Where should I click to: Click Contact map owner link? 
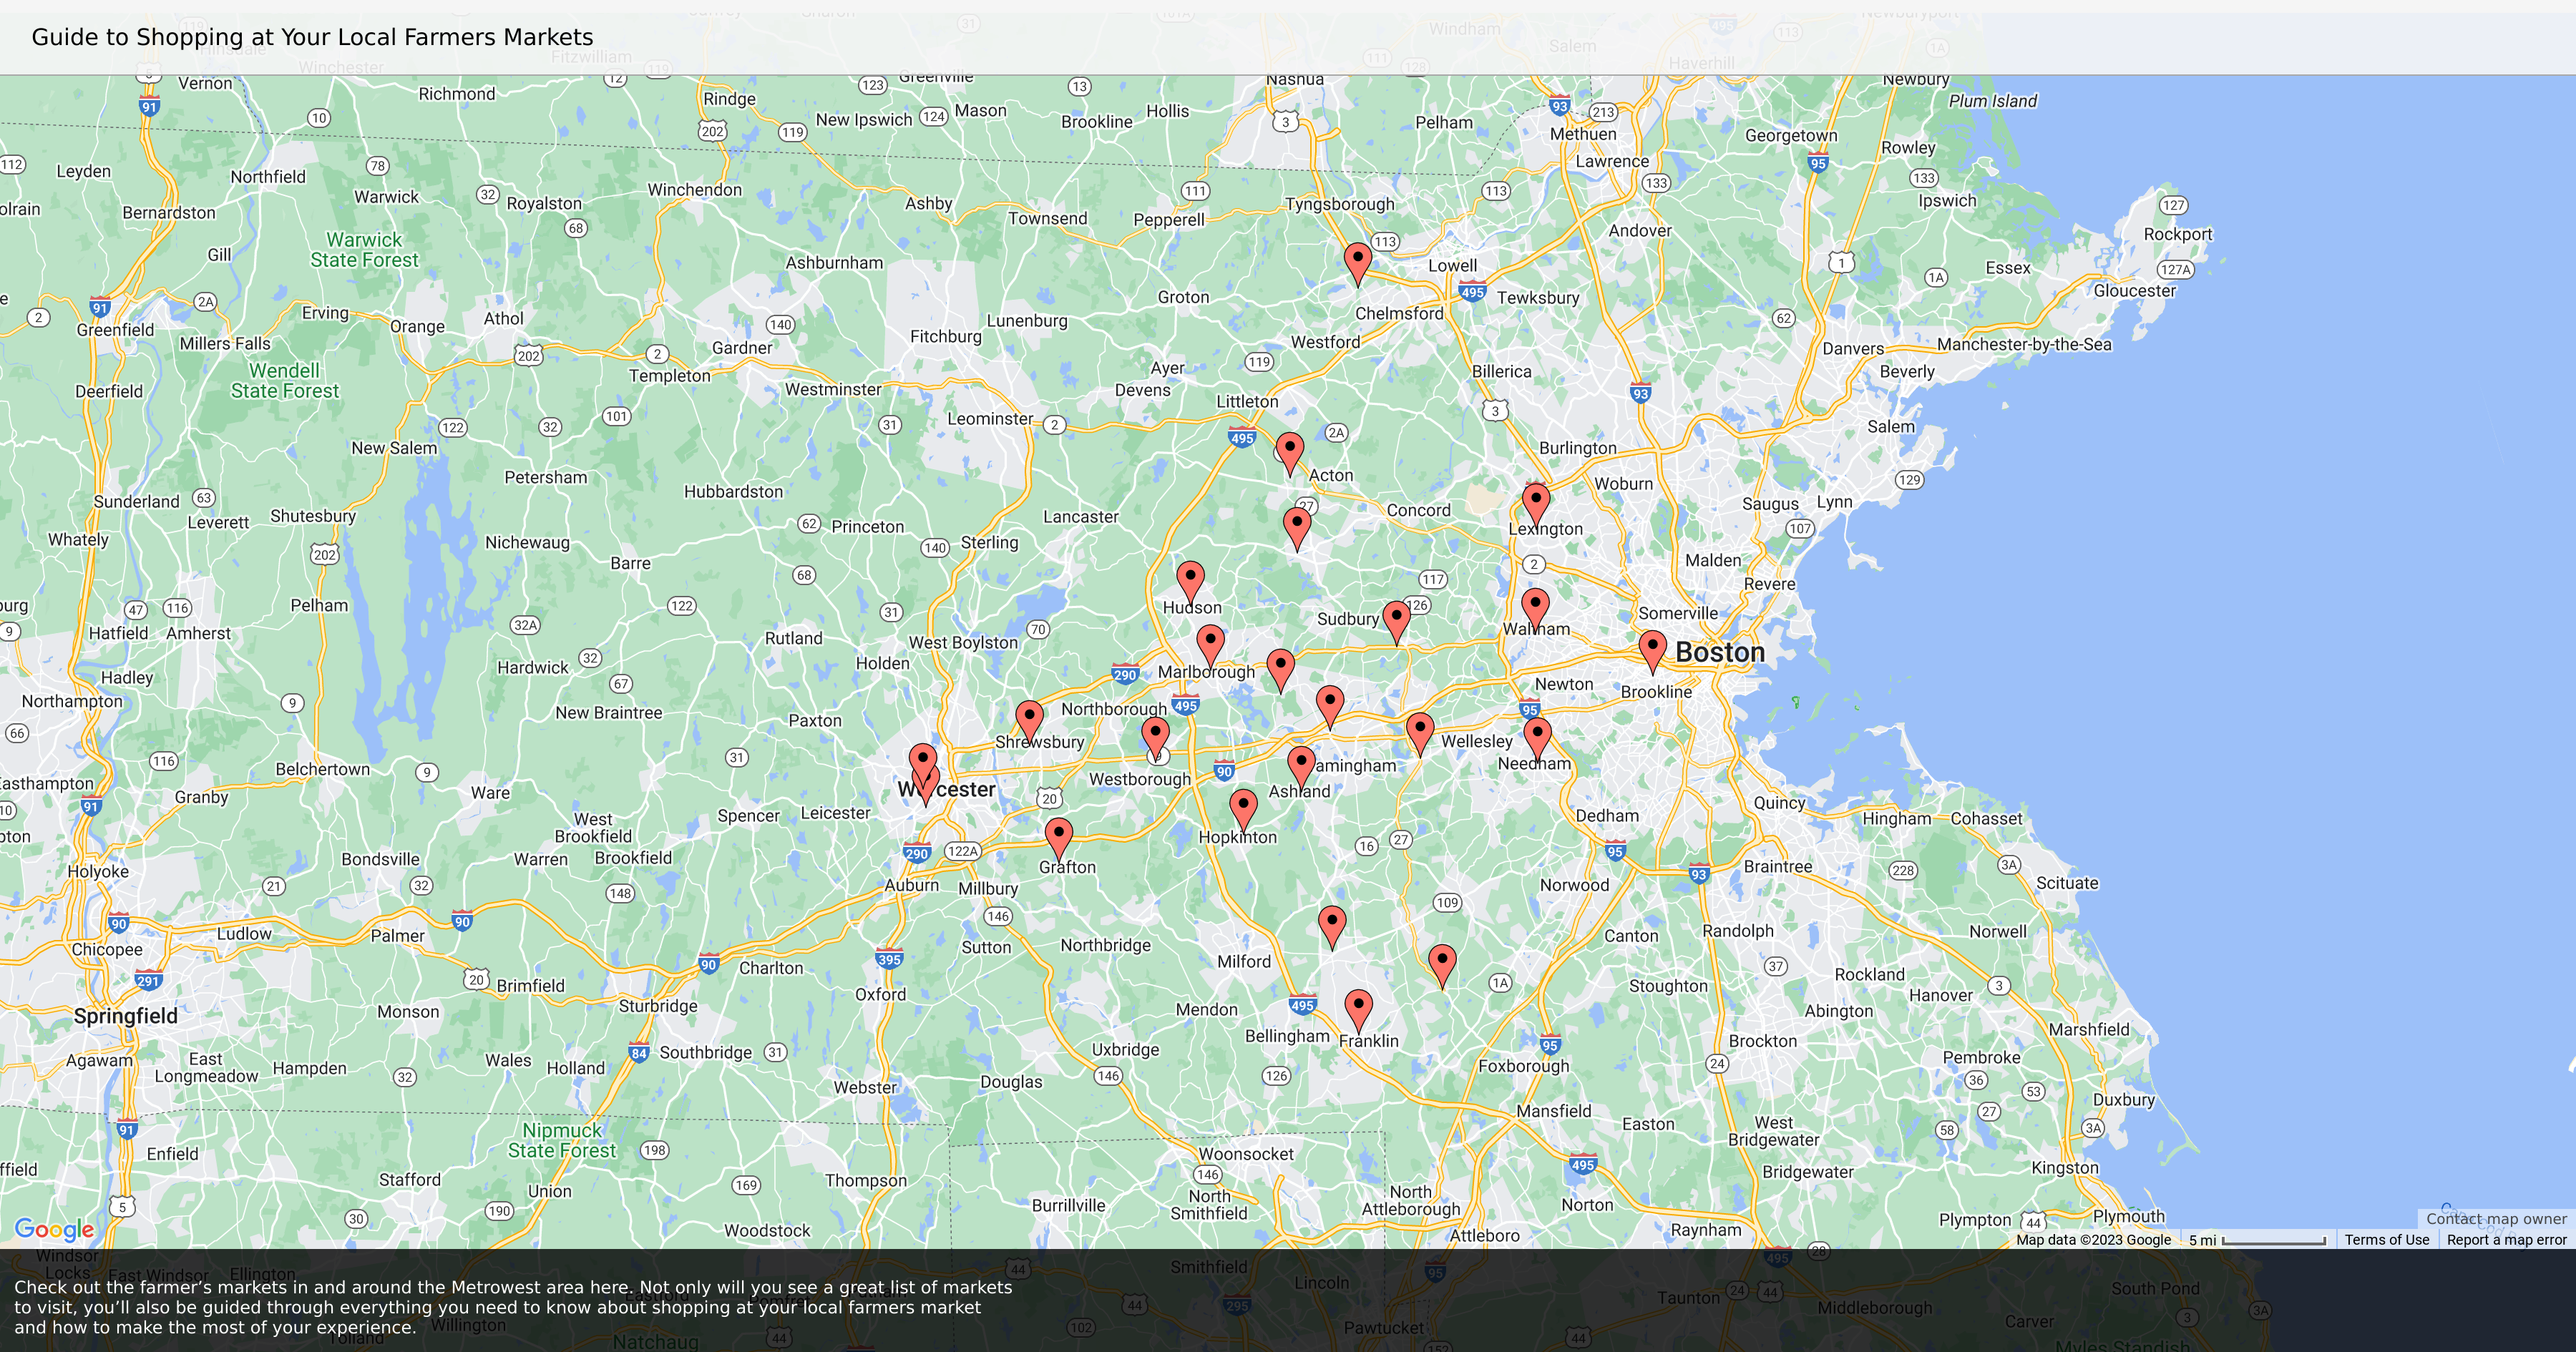pyautogui.click(x=2496, y=1218)
